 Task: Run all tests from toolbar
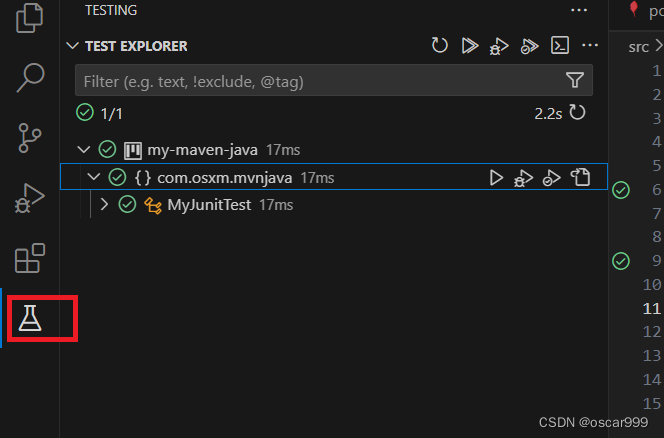[470, 45]
